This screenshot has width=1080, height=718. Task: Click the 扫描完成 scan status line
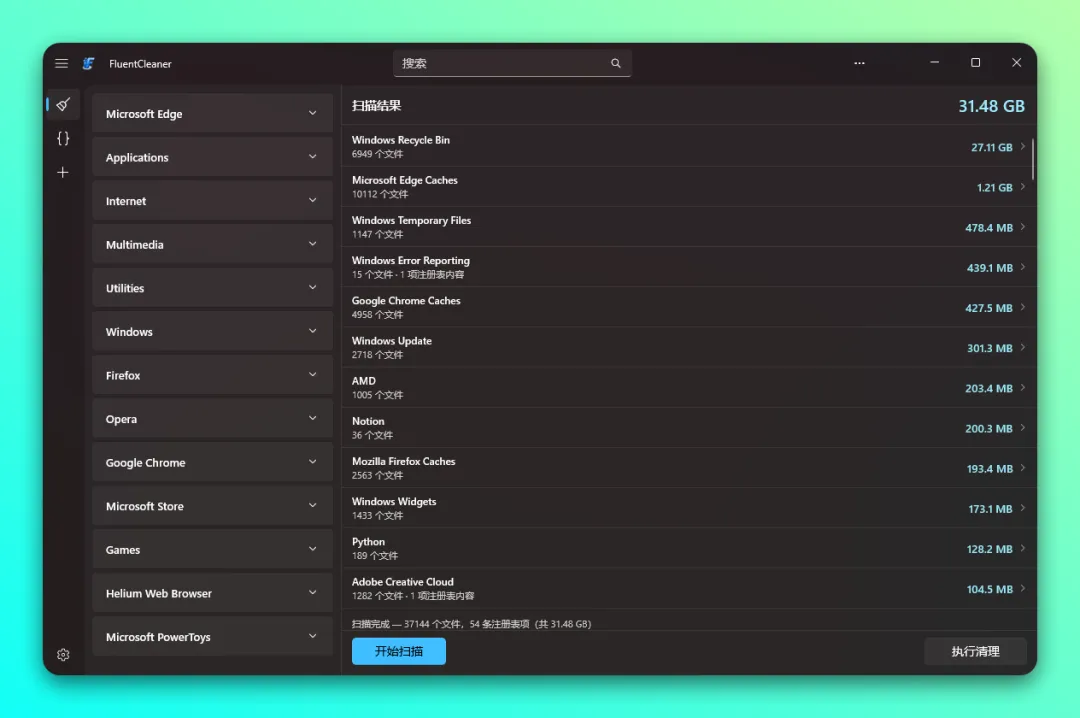(471, 624)
